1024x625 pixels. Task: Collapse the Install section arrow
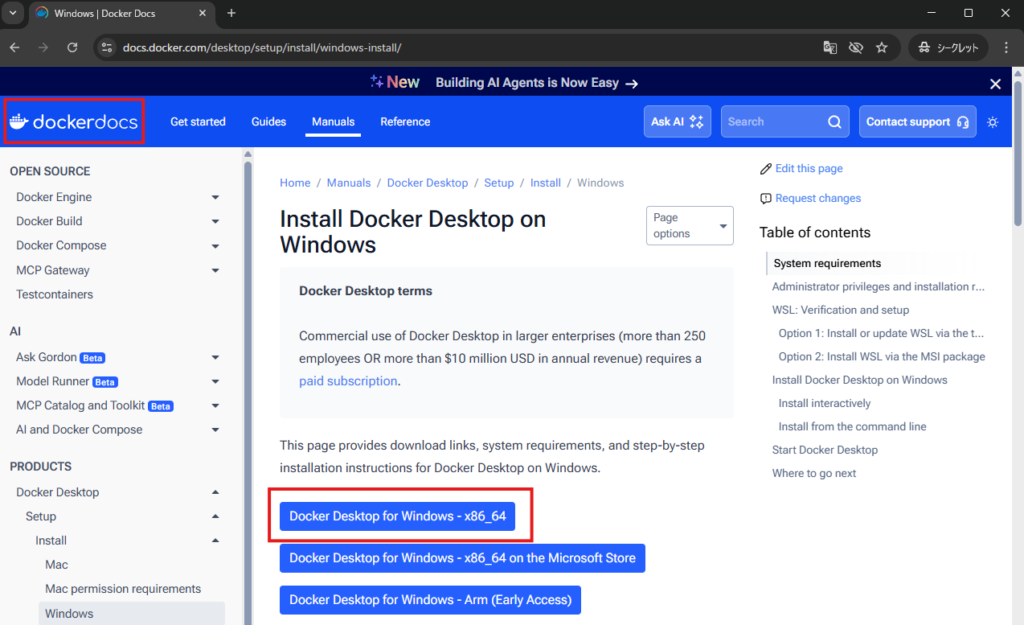[x=215, y=541]
